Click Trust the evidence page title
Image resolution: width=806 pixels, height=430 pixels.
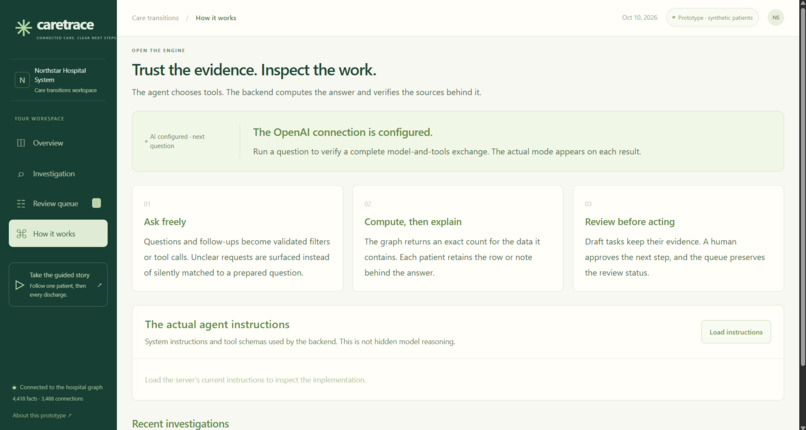[254, 70]
